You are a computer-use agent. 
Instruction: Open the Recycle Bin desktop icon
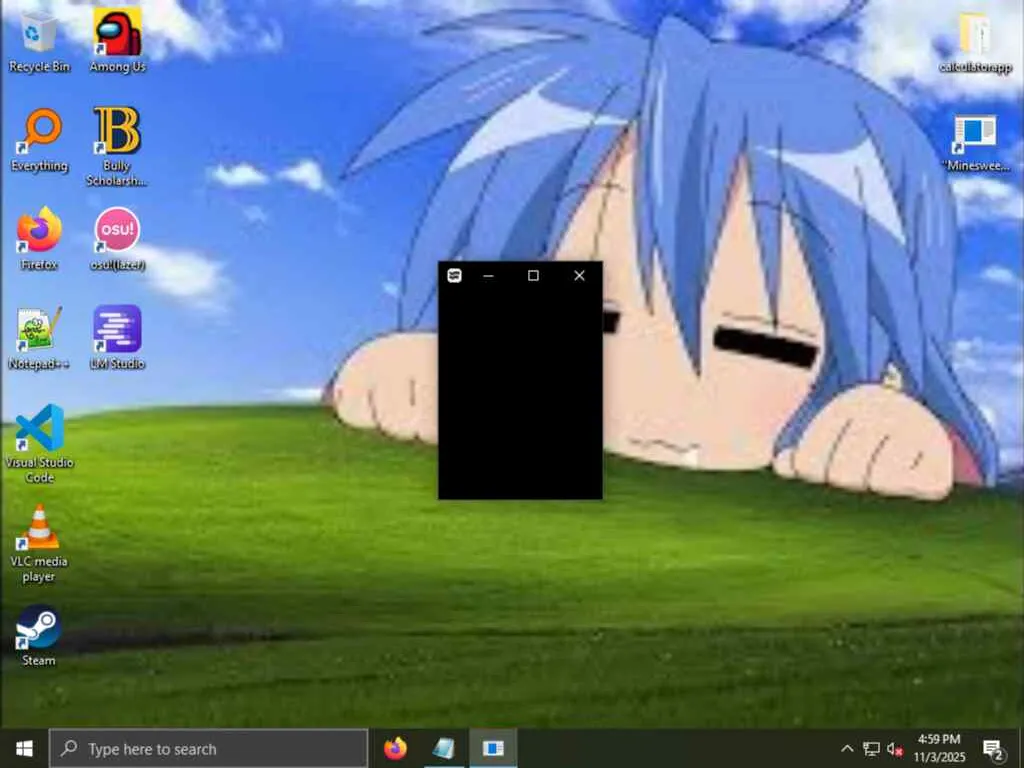(x=39, y=42)
